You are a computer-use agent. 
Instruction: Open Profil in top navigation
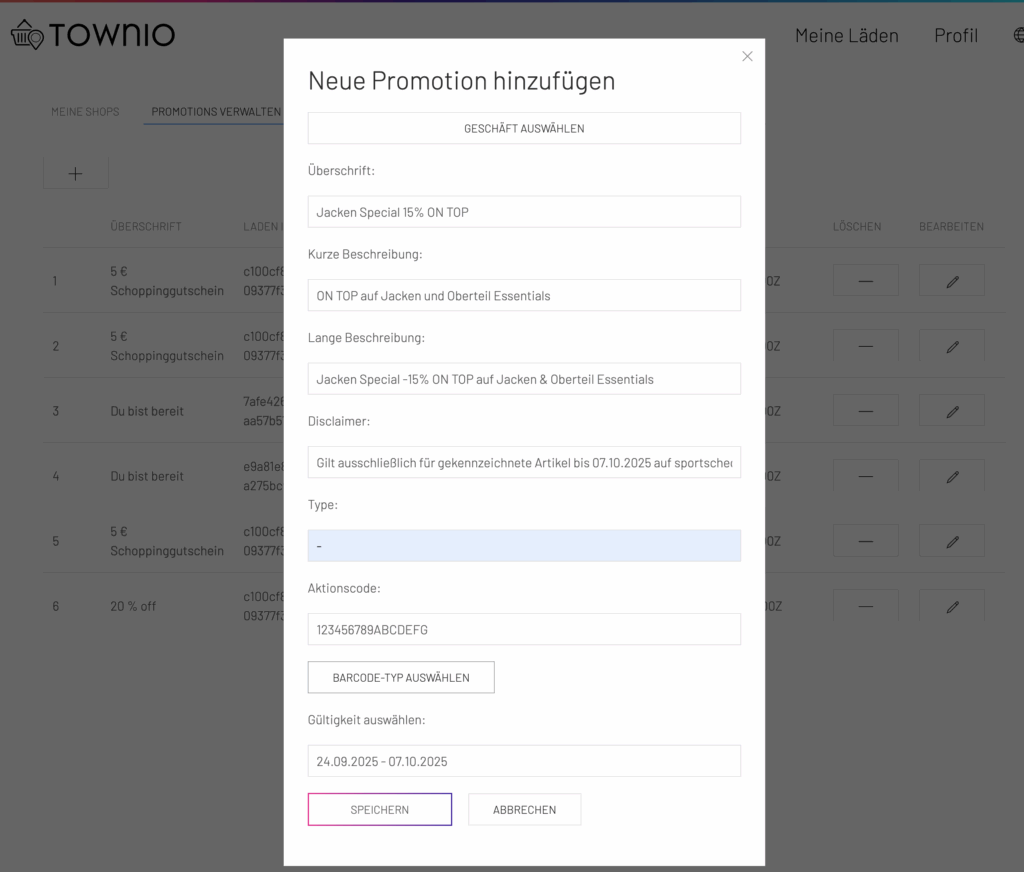[x=955, y=35]
